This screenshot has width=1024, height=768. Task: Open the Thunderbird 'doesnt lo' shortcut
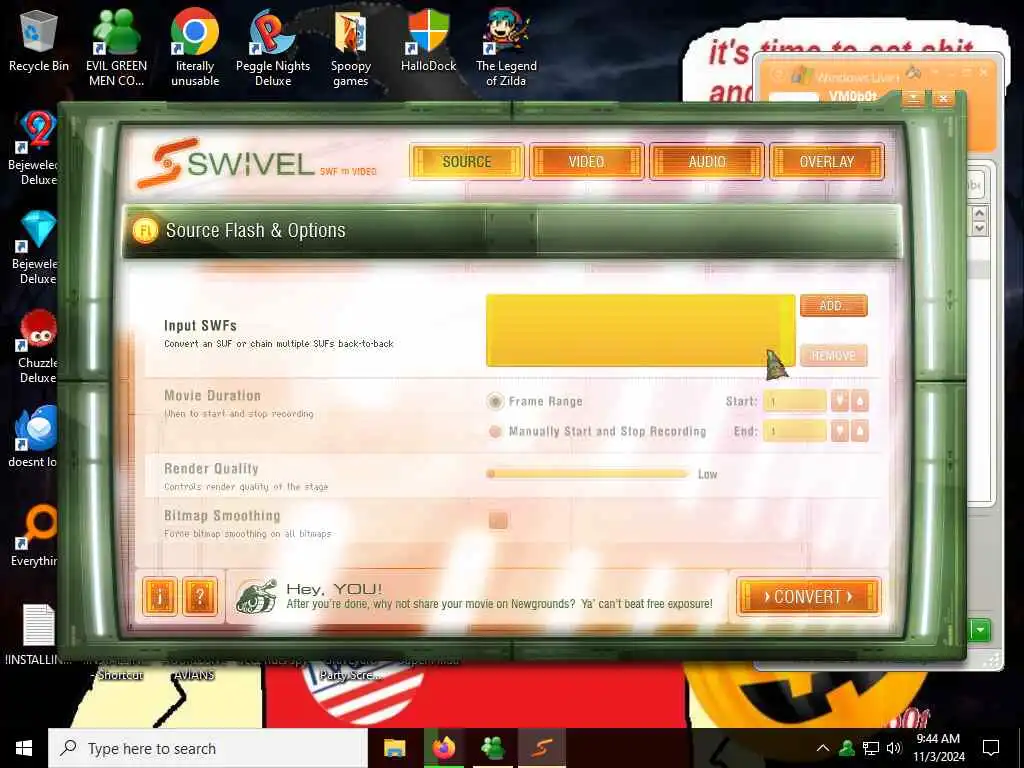34,436
